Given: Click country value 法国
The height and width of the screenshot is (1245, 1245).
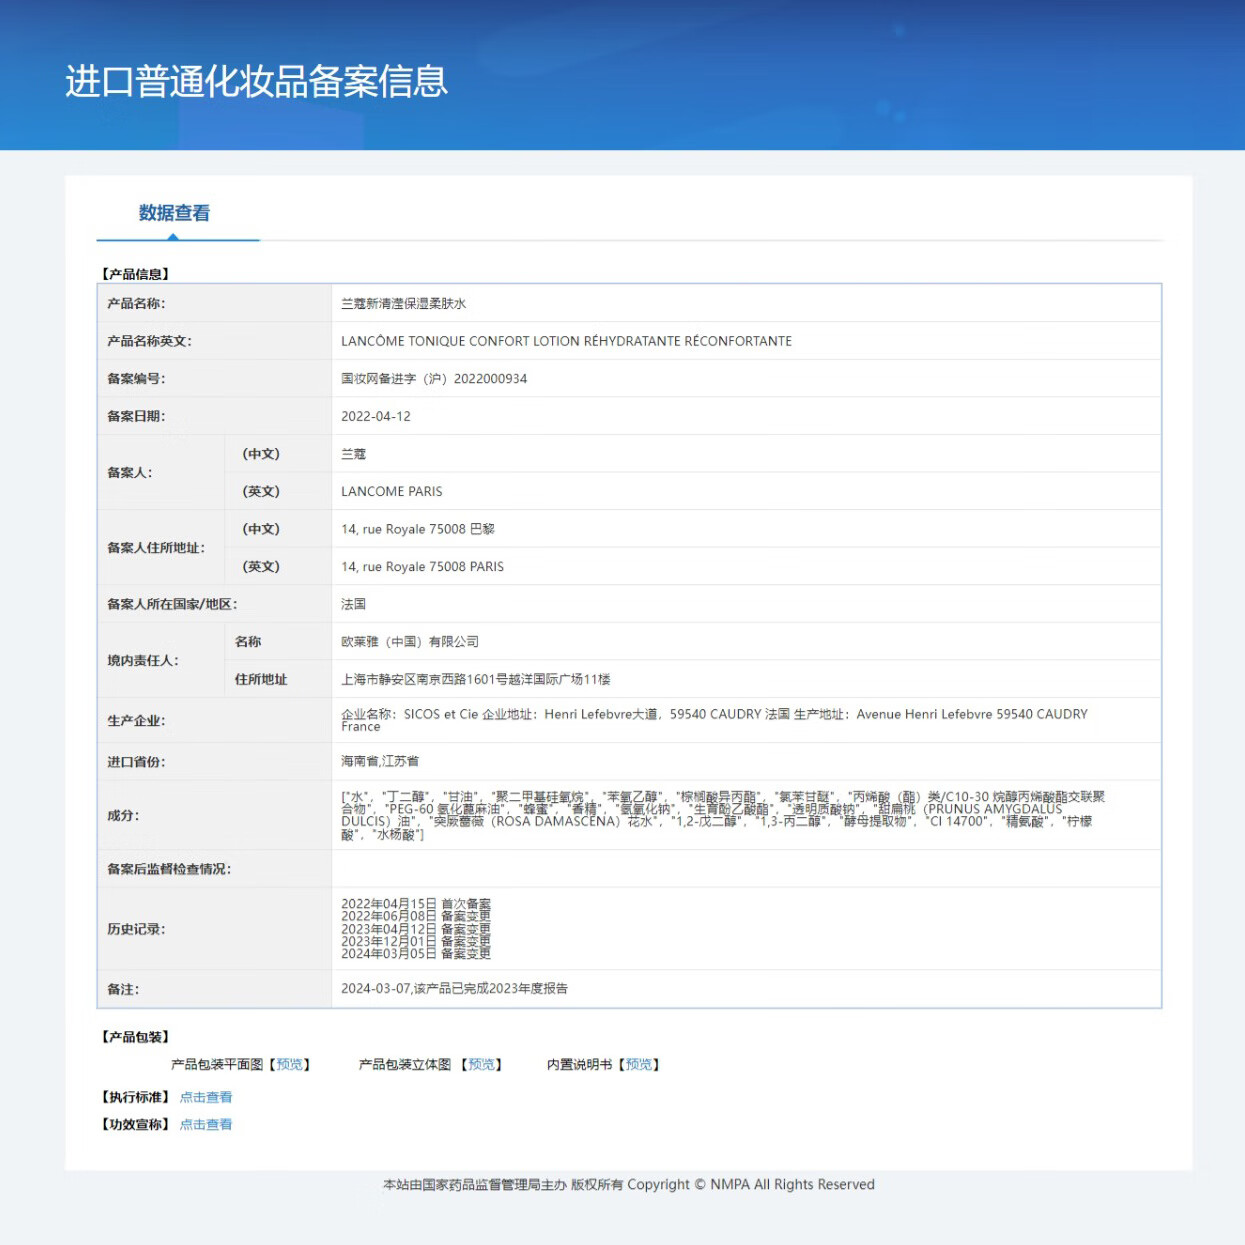Looking at the screenshot, I should click(354, 604).
